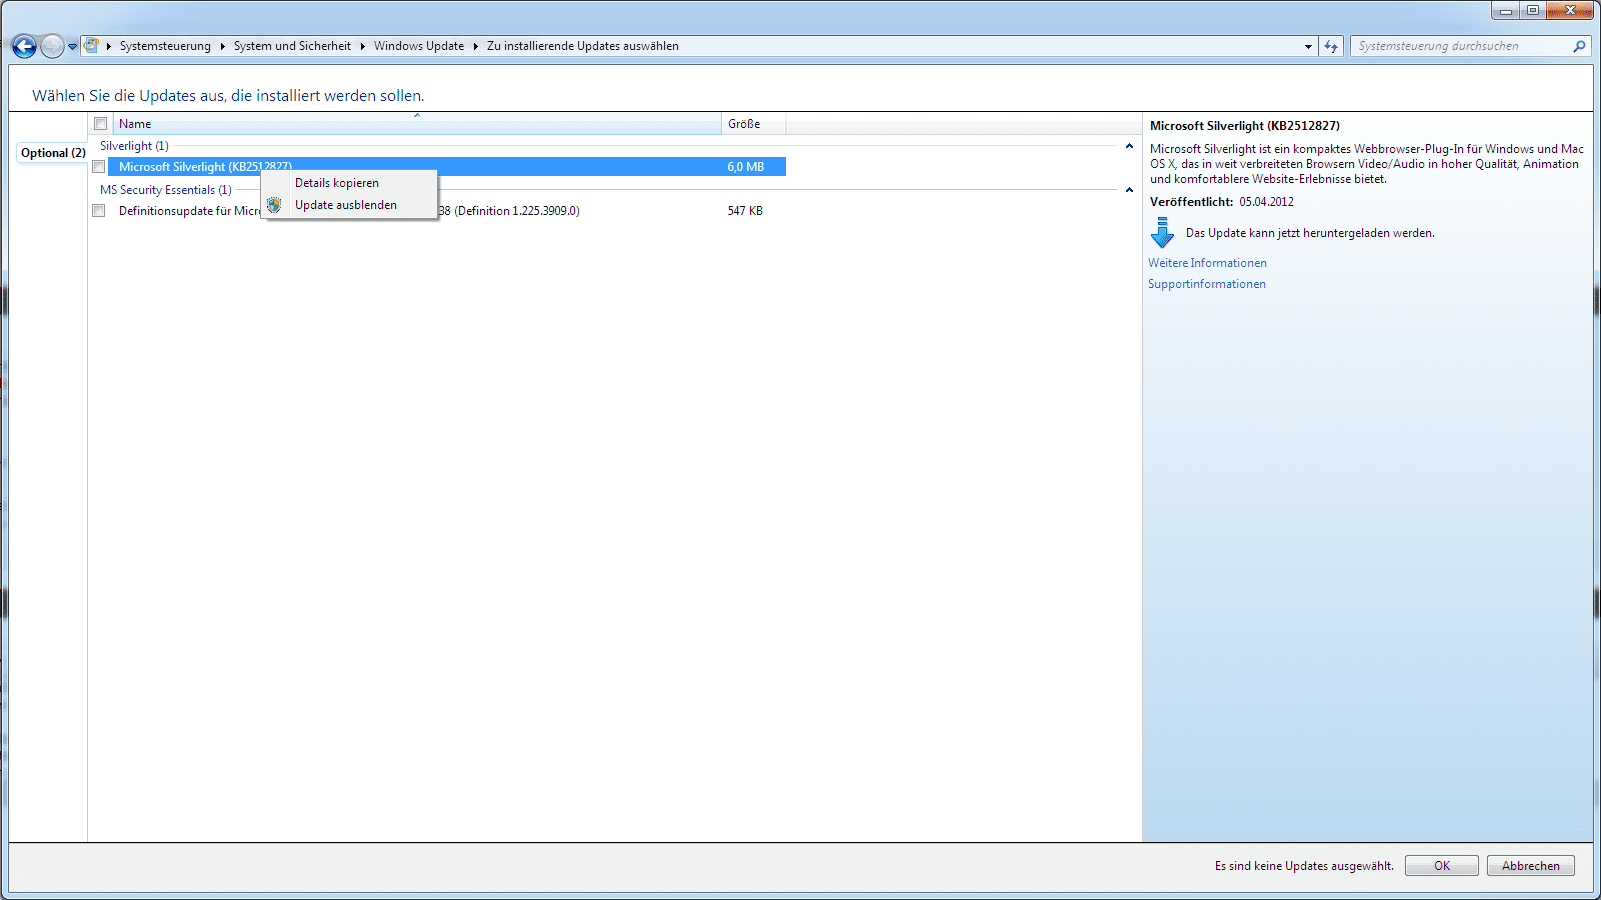Select the Definitionsupdate row text
The image size is (1601, 900).
[x=349, y=211]
